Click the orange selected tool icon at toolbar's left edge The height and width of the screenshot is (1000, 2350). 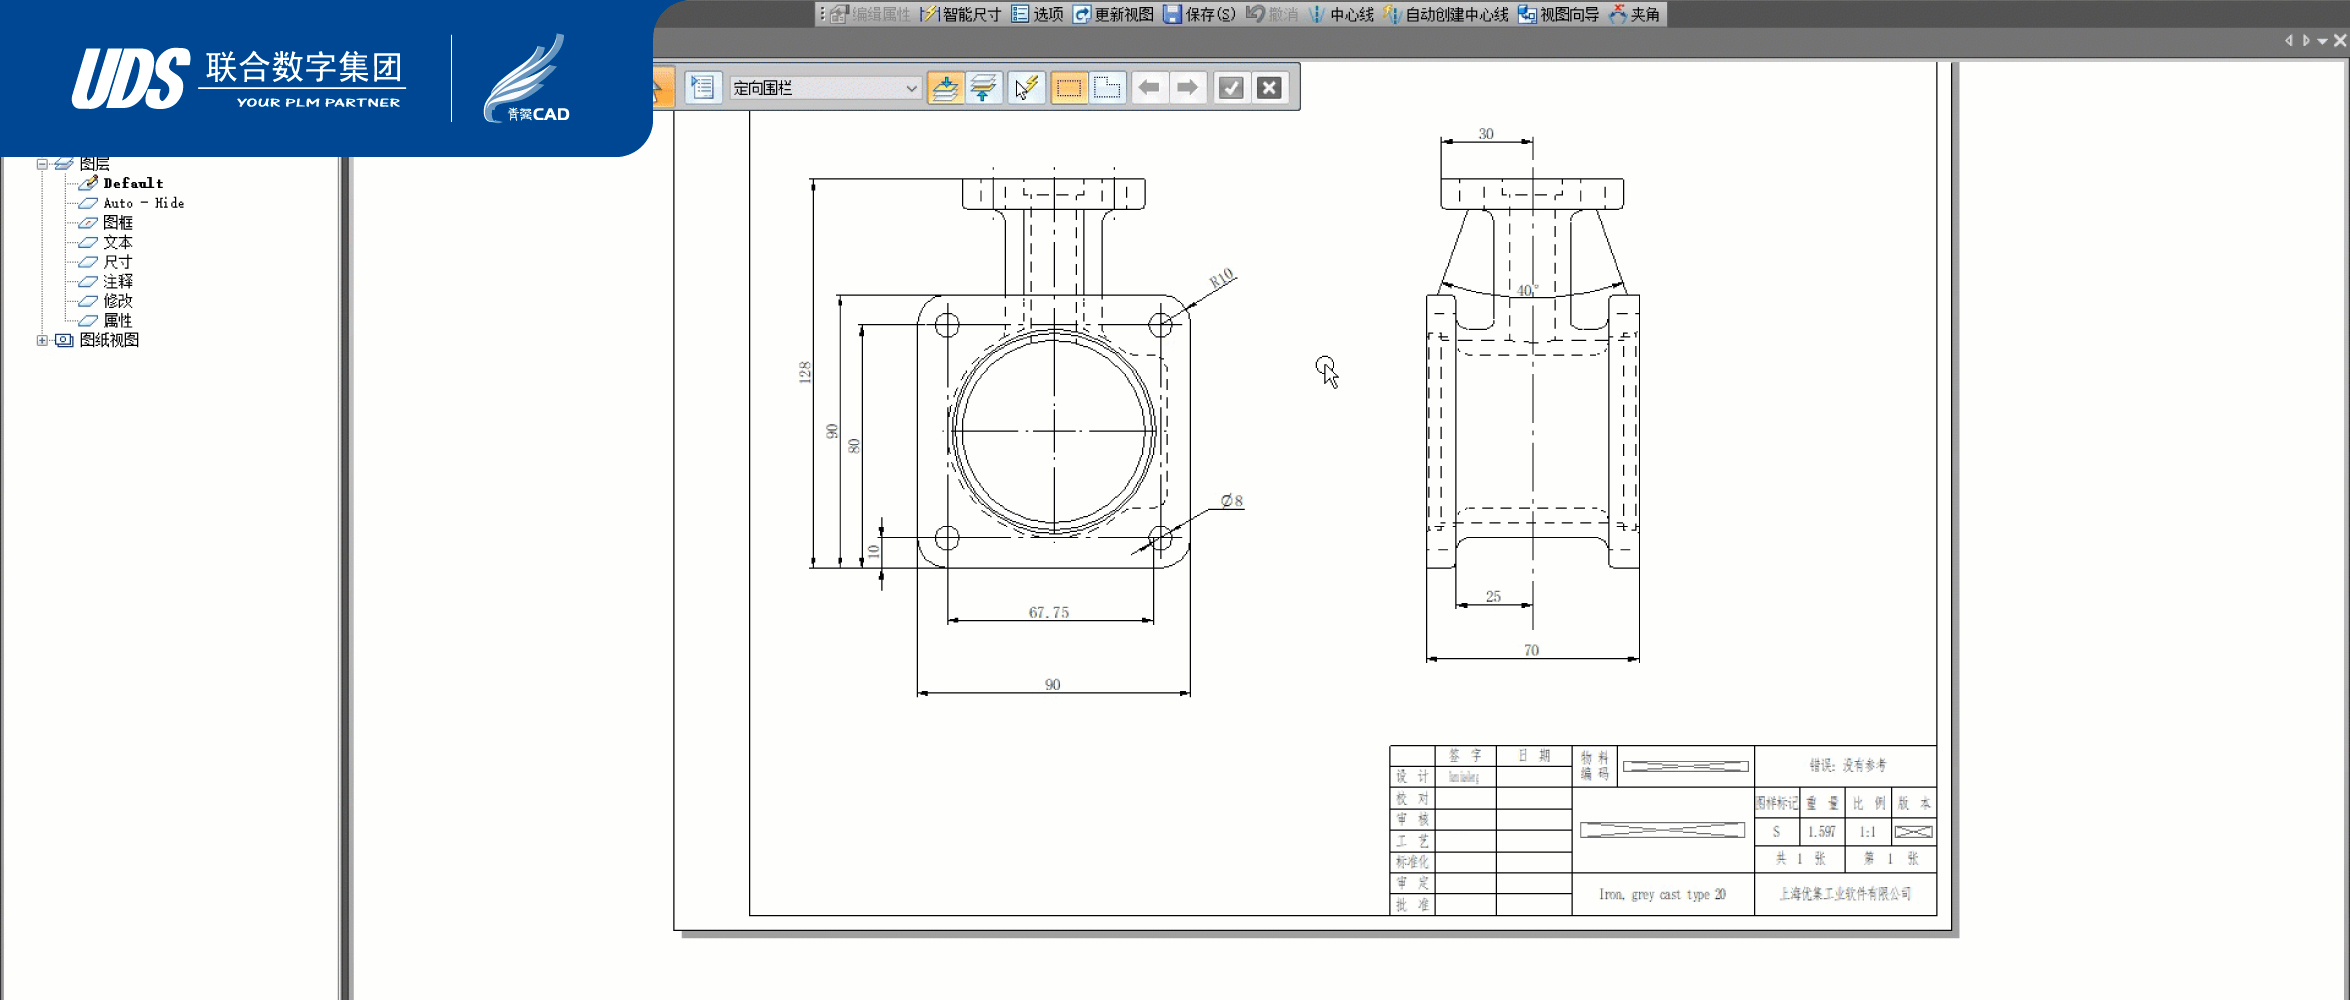coord(662,88)
